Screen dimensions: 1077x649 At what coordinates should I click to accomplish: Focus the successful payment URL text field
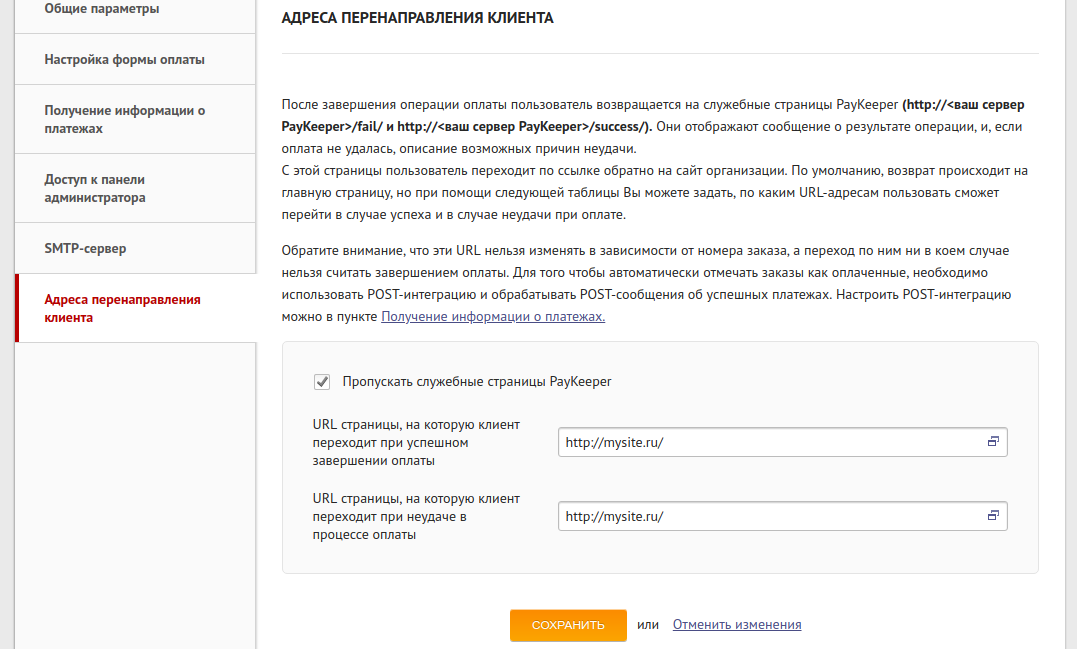point(770,442)
